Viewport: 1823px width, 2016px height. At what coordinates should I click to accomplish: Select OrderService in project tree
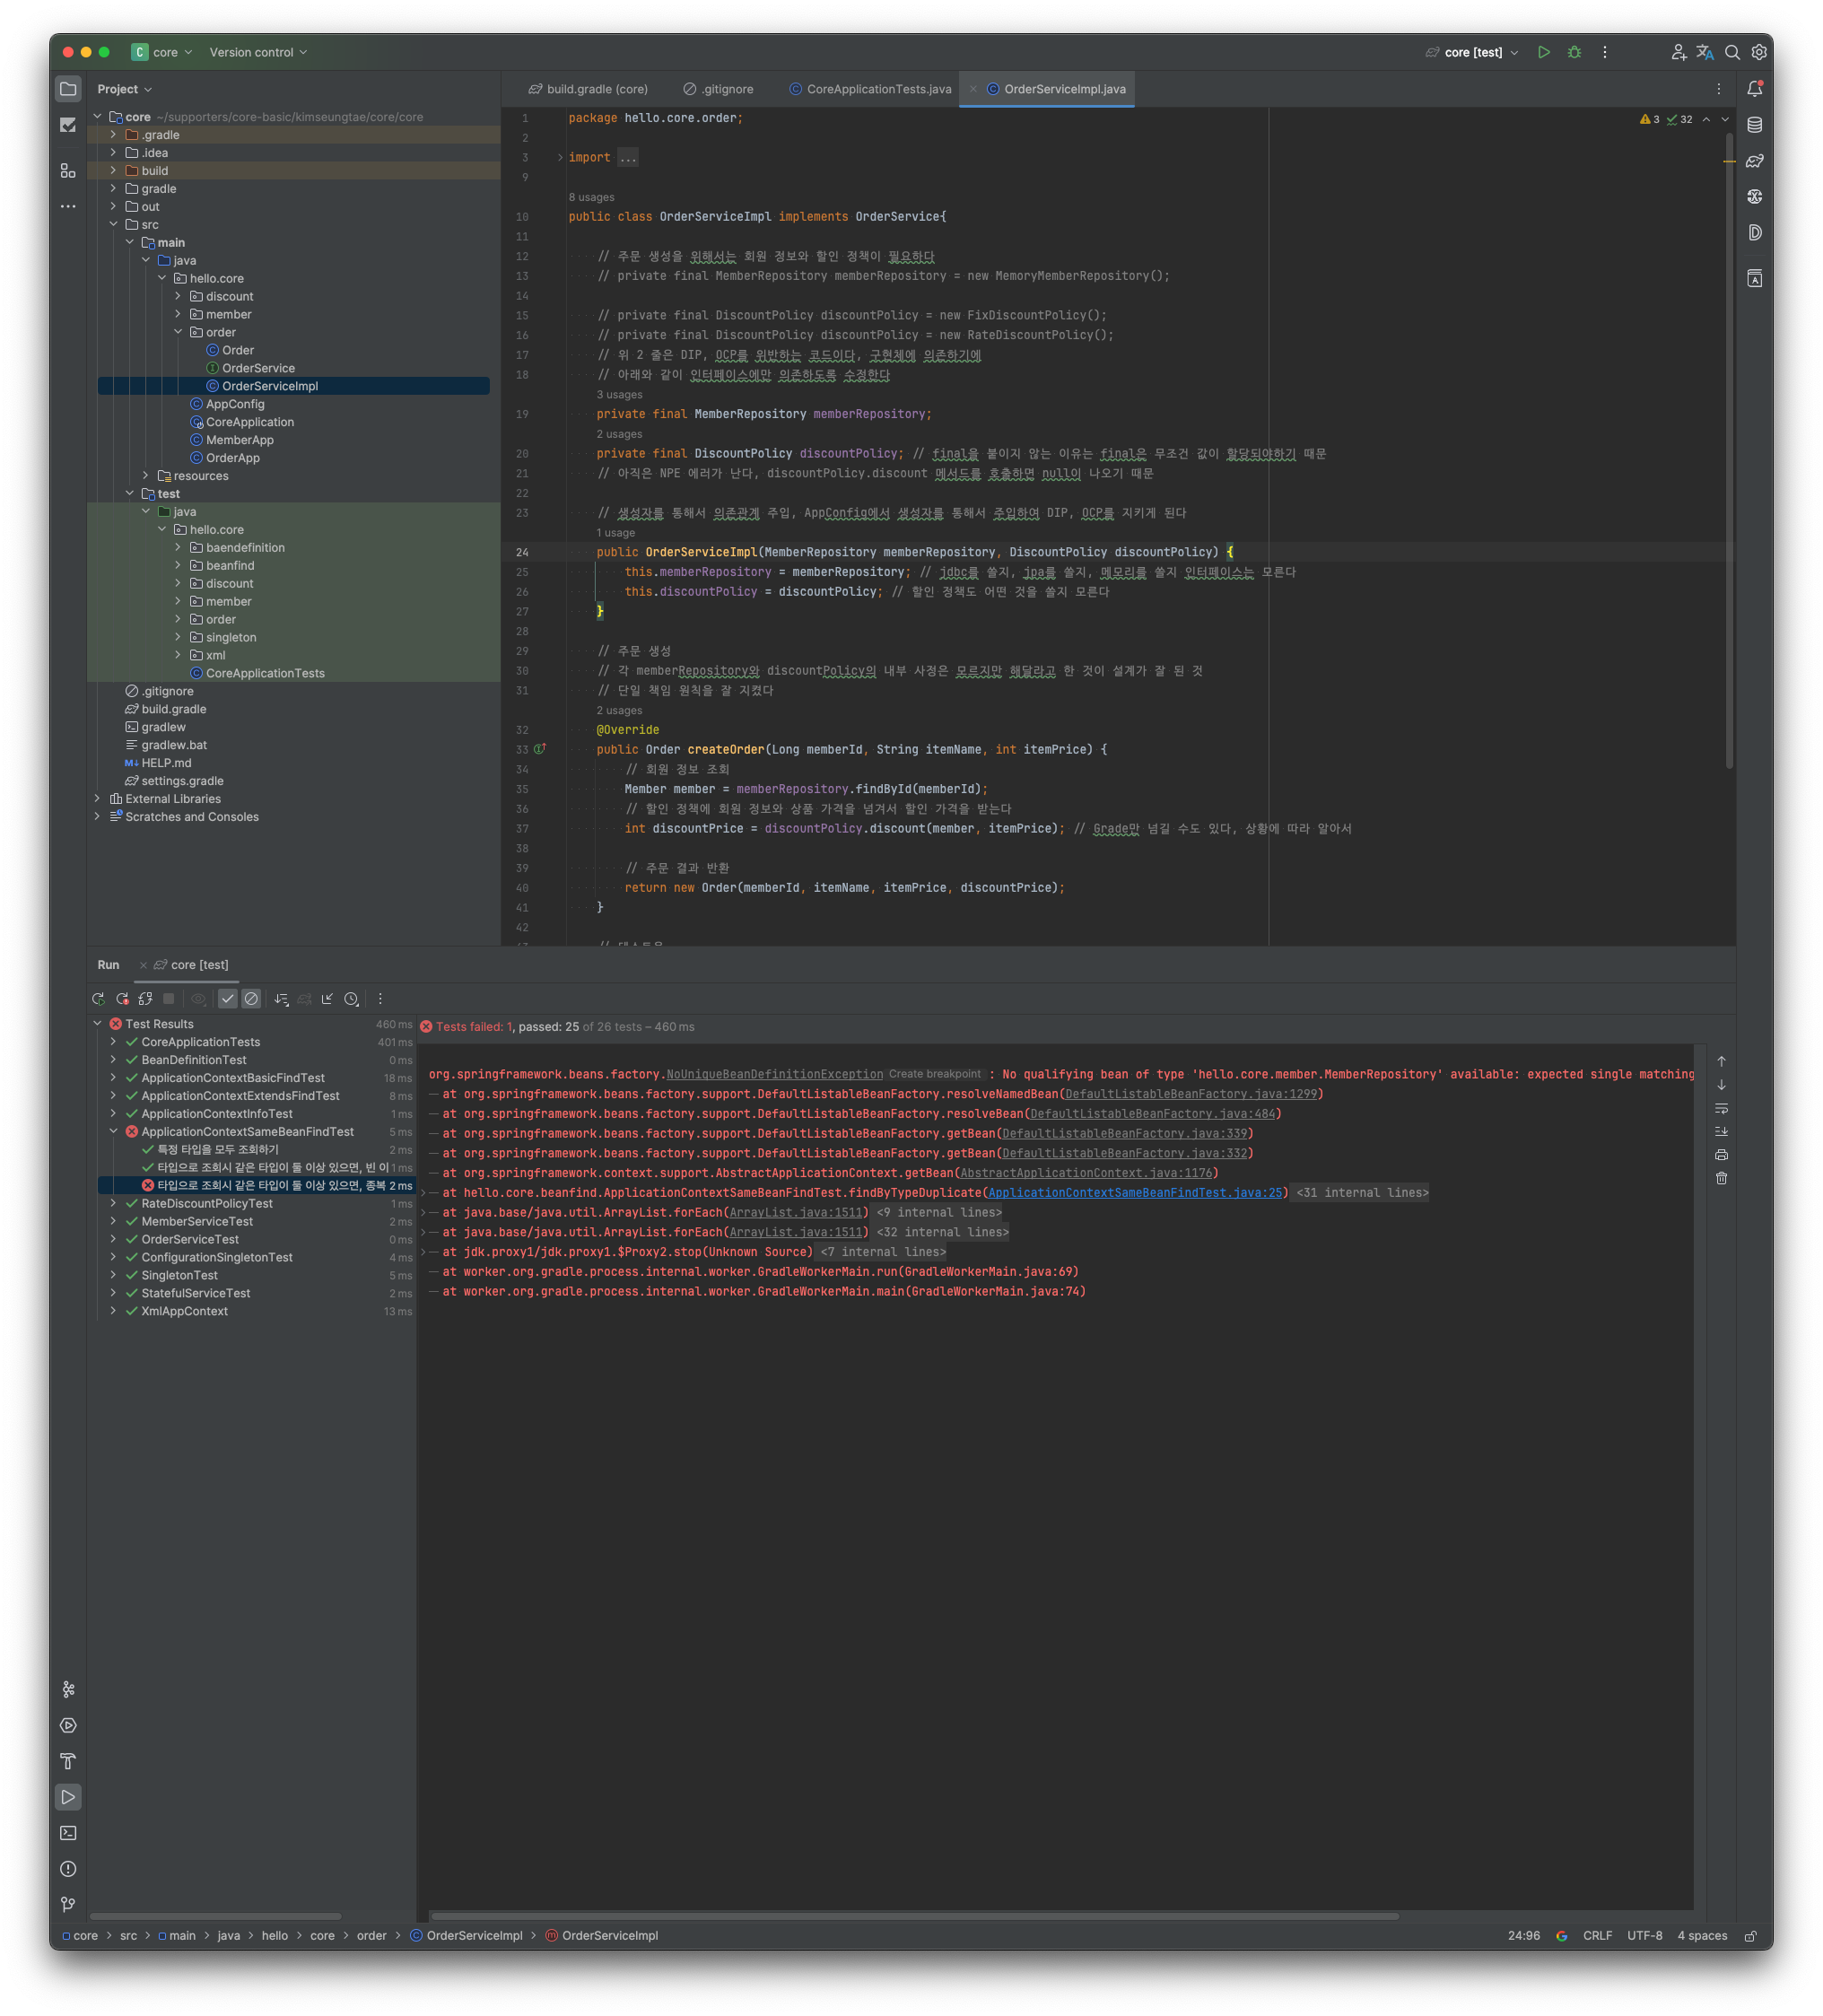tap(258, 368)
